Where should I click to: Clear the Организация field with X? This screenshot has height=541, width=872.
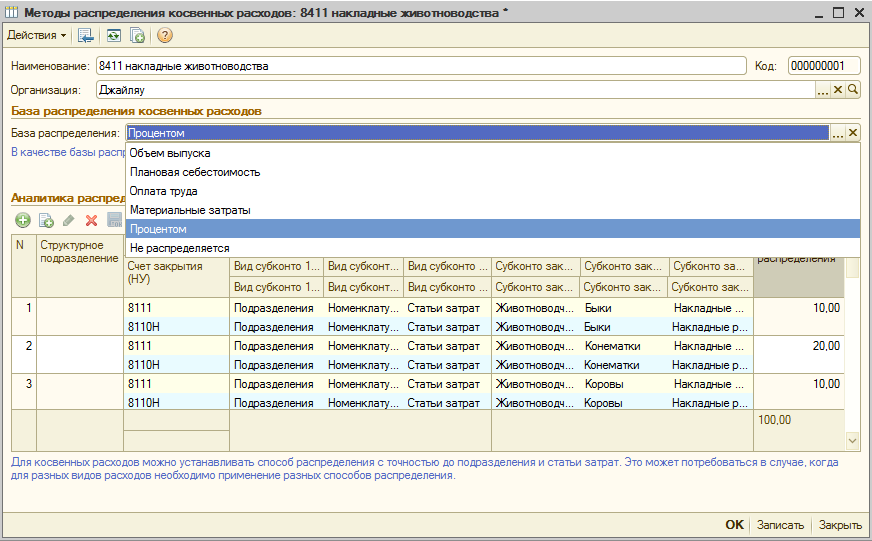pyautogui.click(x=838, y=90)
